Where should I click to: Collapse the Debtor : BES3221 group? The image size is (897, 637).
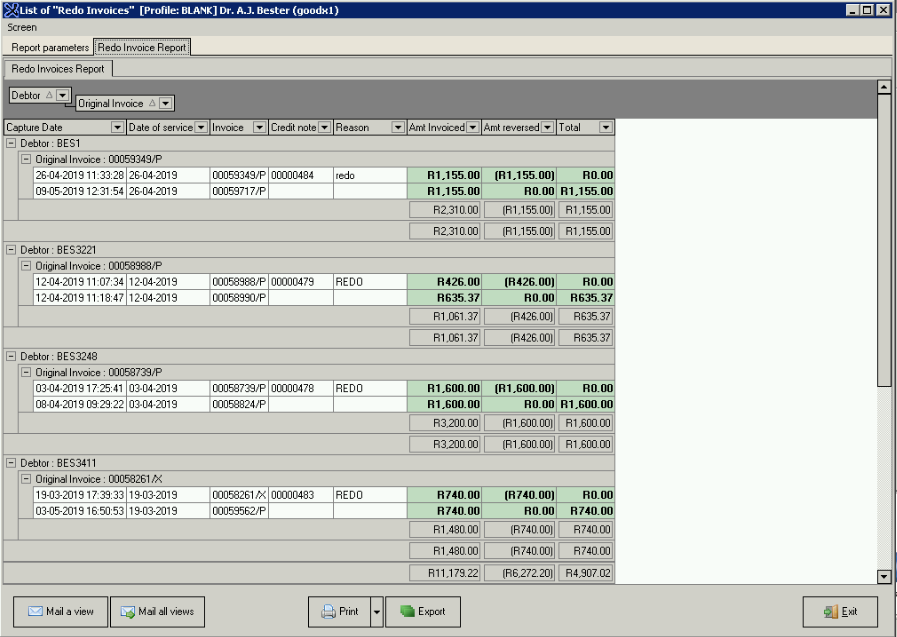[x=11, y=250]
